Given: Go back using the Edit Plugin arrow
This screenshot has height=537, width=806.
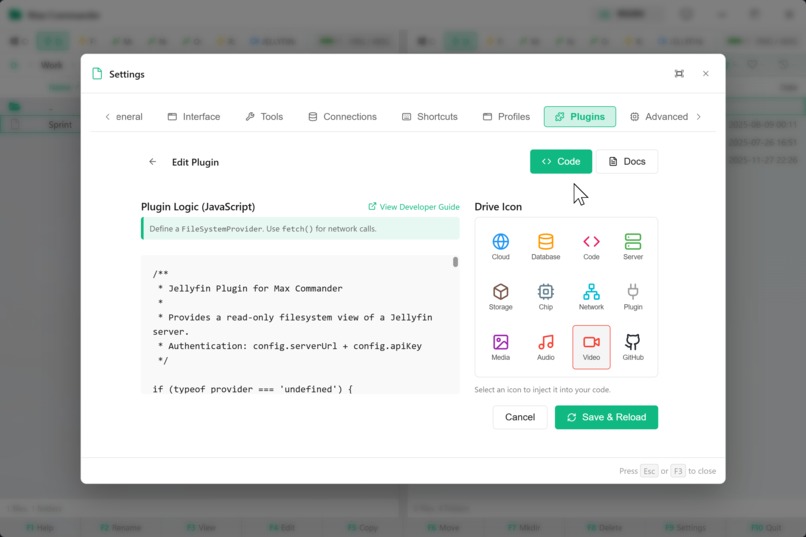Looking at the screenshot, I should coord(153,162).
